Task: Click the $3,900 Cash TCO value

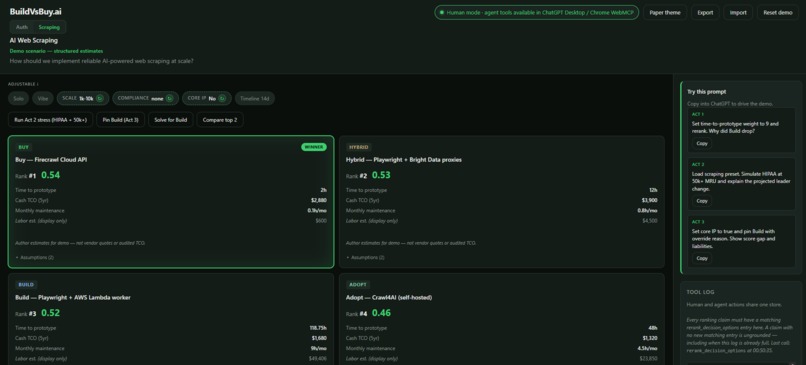Action: point(649,200)
